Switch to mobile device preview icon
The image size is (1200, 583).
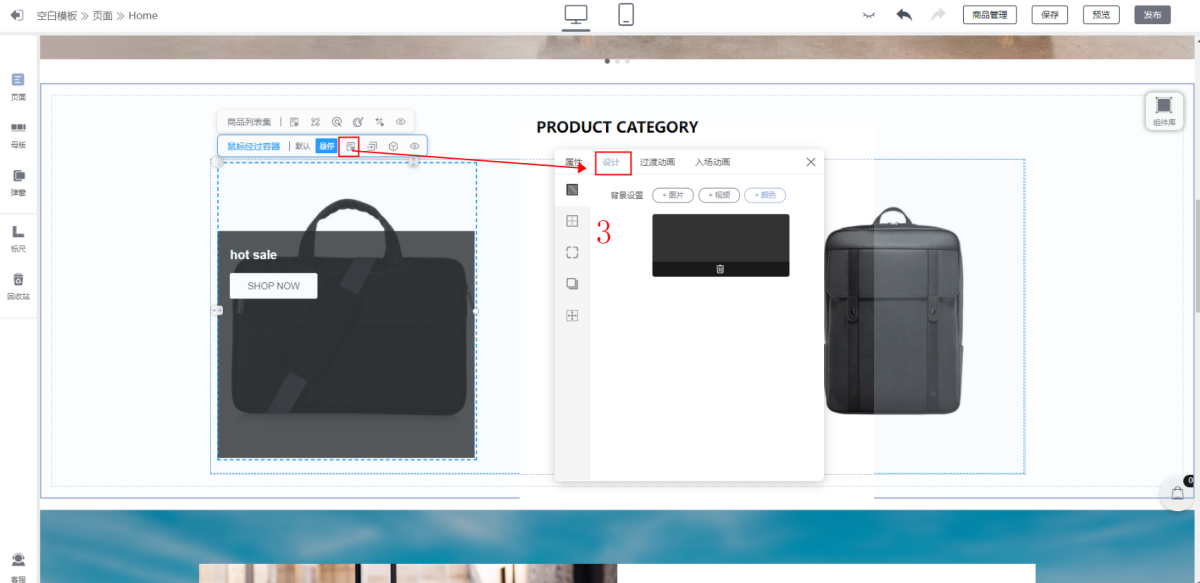[x=626, y=15]
